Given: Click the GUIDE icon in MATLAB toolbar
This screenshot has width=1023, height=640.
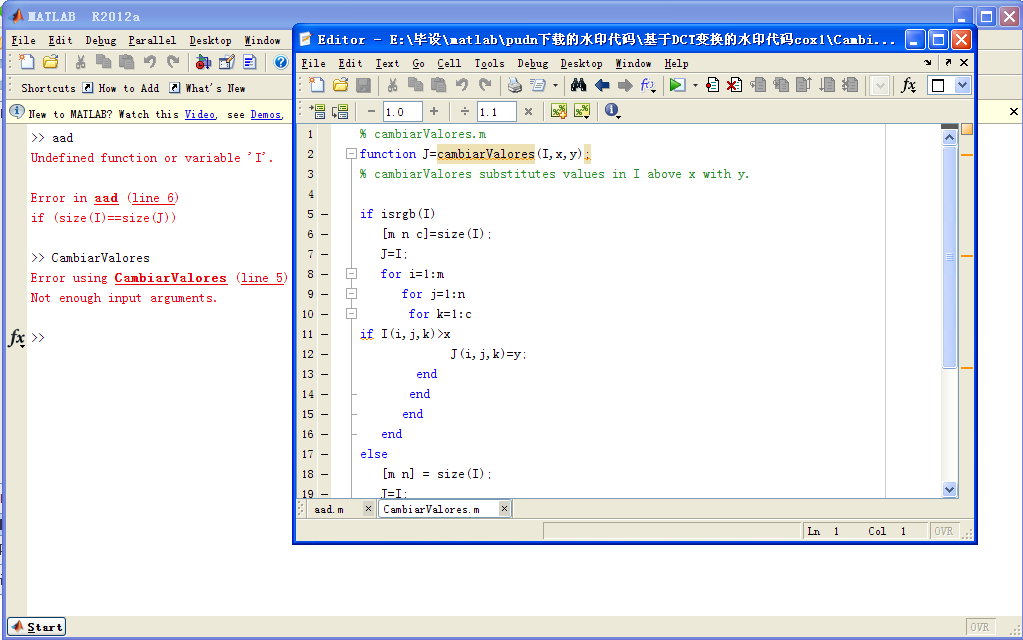Looking at the screenshot, I should pos(226,62).
